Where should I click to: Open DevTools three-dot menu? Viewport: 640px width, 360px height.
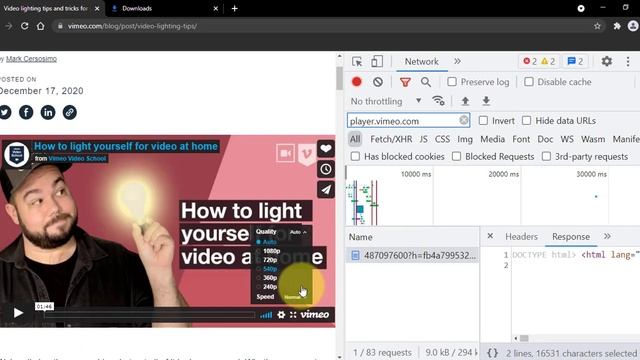[628, 62]
